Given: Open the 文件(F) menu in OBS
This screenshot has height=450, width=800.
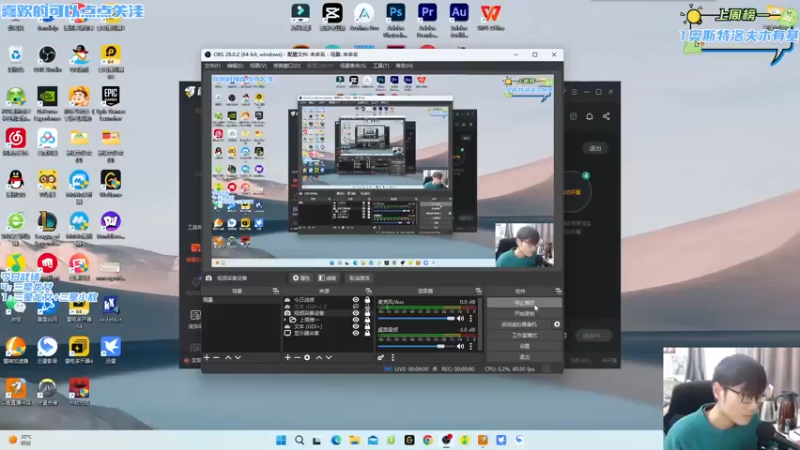Looking at the screenshot, I should (x=212, y=66).
